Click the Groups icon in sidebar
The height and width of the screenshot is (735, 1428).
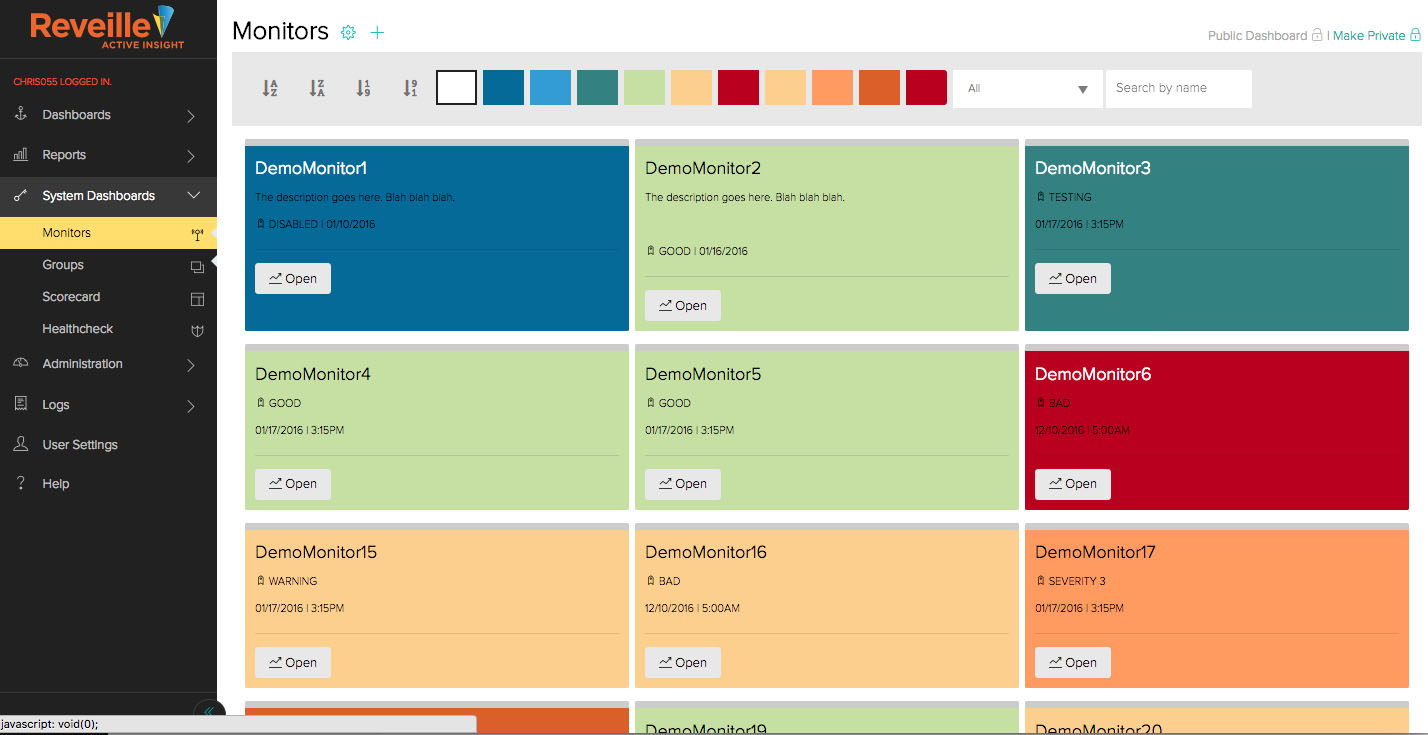[x=197, y=266]
